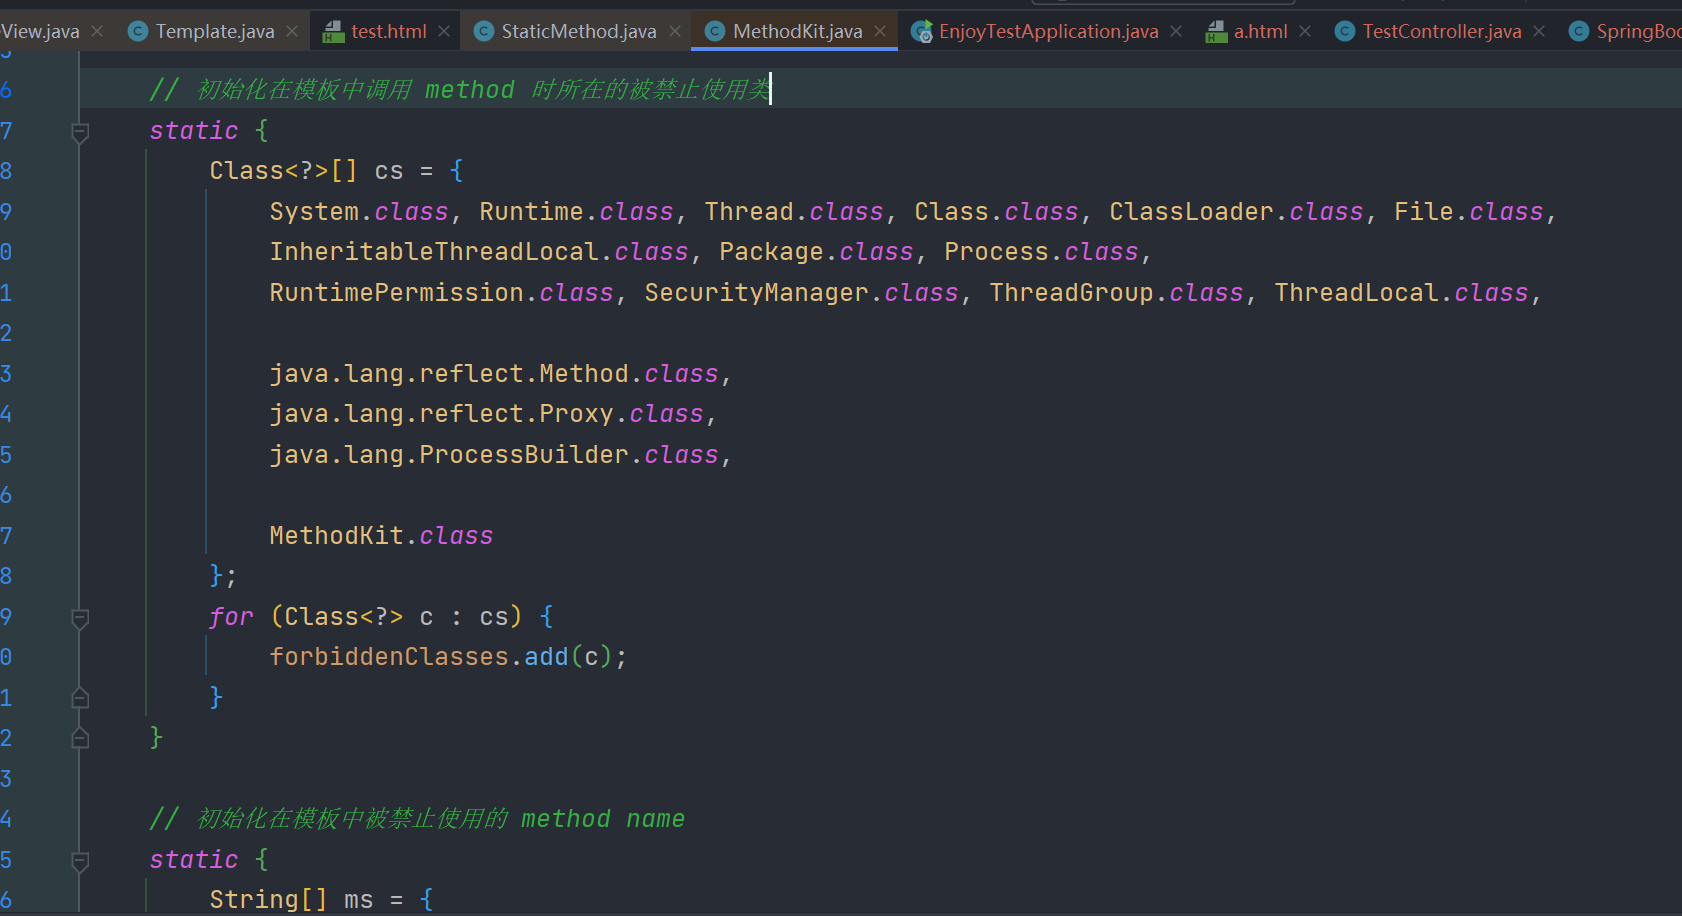Close the EnjoyTestApplication.java tab

1176,32
